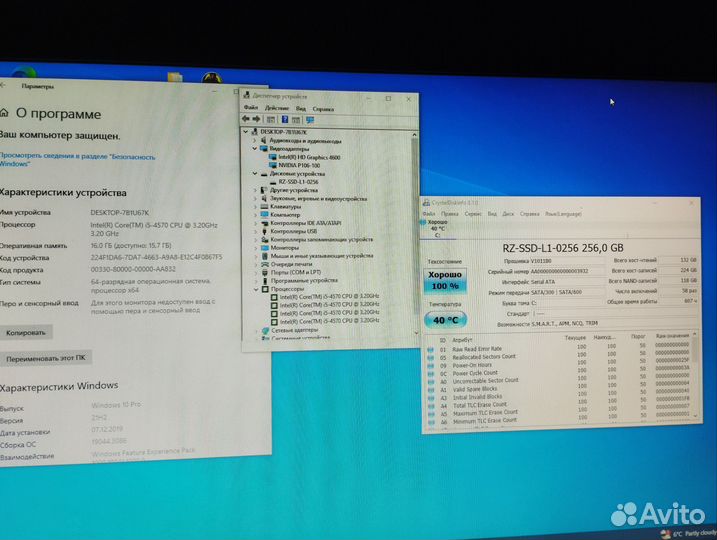Click the Forward arrow in Device Manager toolbar
717x540 pixels.
coord(257,119)
